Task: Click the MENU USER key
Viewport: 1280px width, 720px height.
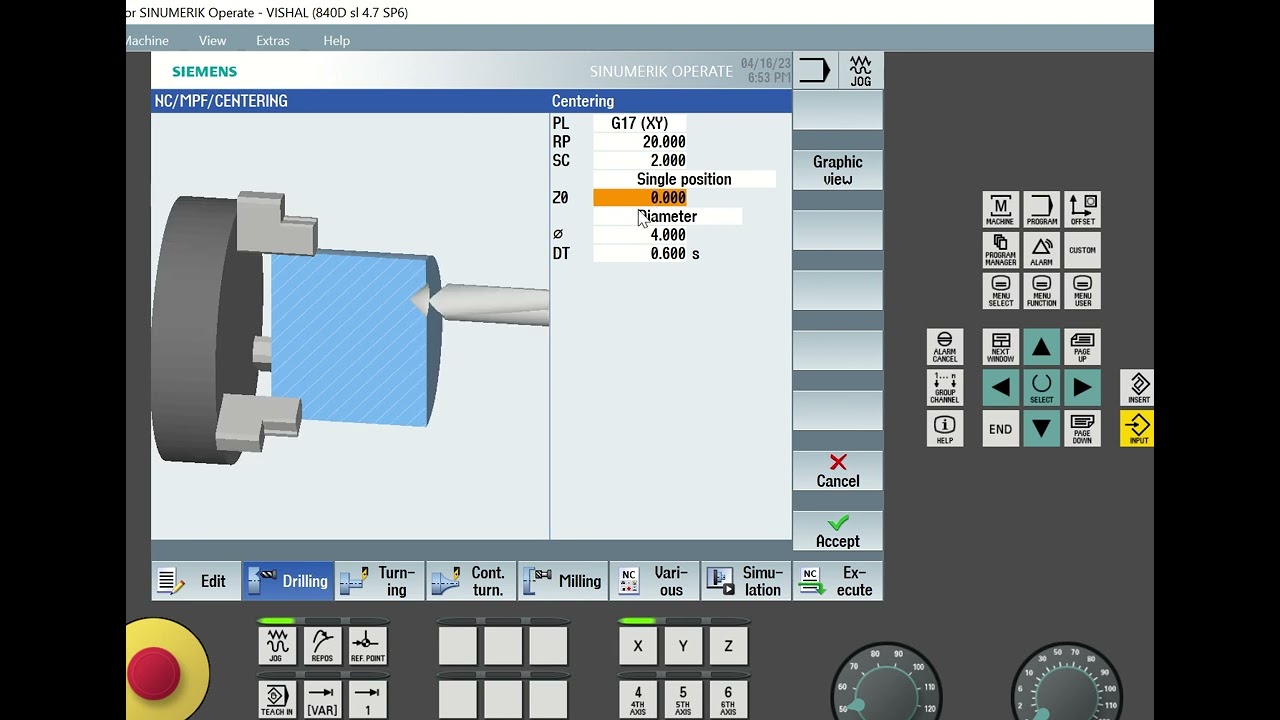Action: click(x=1082, y=291)
